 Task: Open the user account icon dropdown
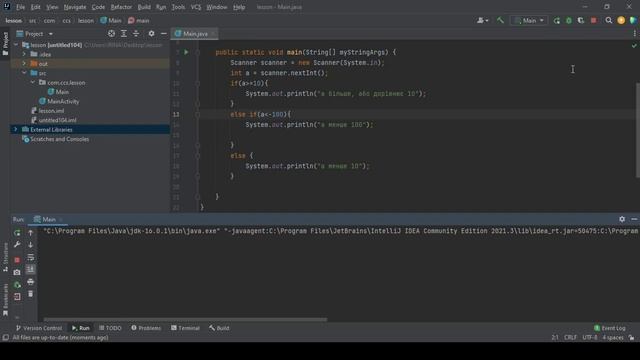482,20
